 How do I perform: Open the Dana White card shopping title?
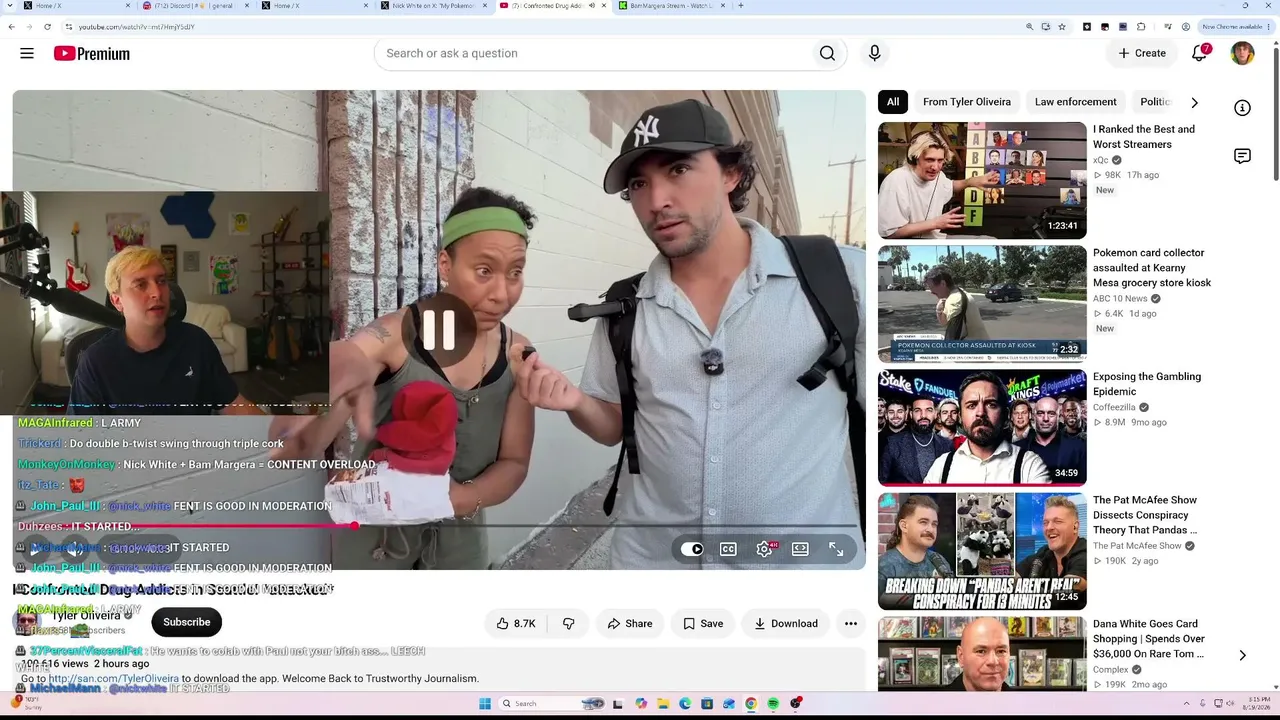pos(1149,639)
